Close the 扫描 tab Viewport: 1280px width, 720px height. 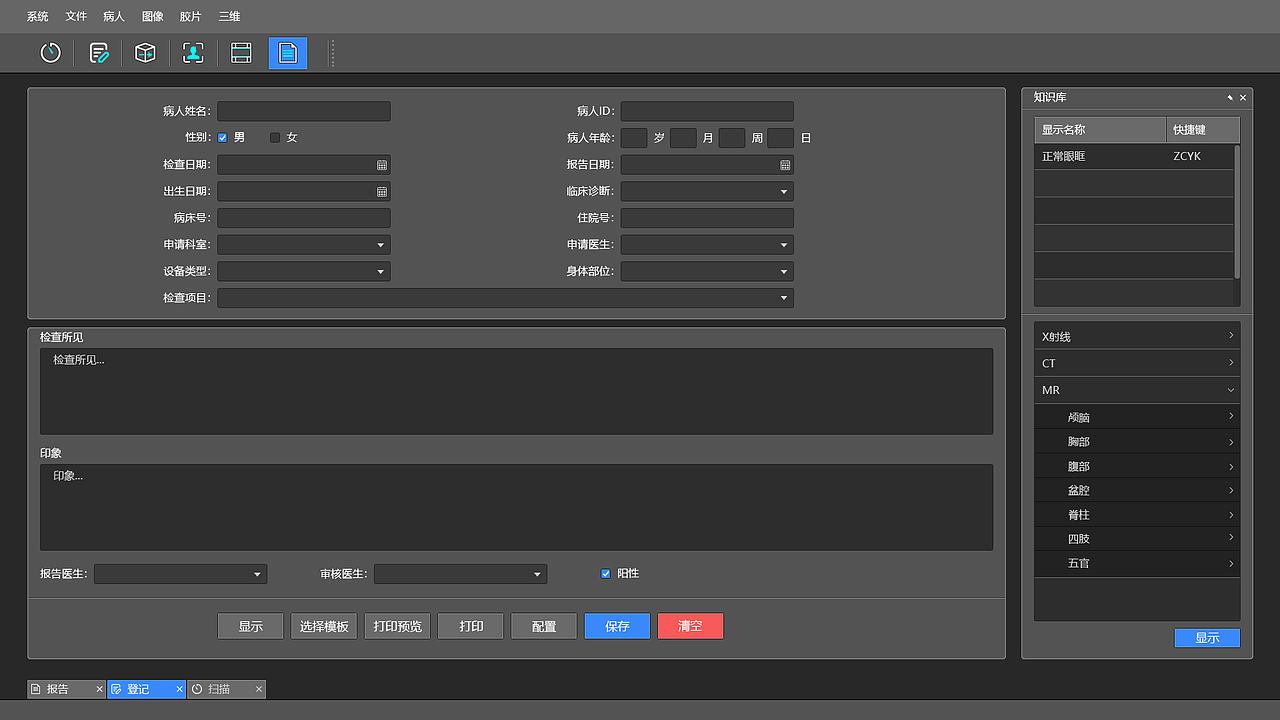(259, 689)
